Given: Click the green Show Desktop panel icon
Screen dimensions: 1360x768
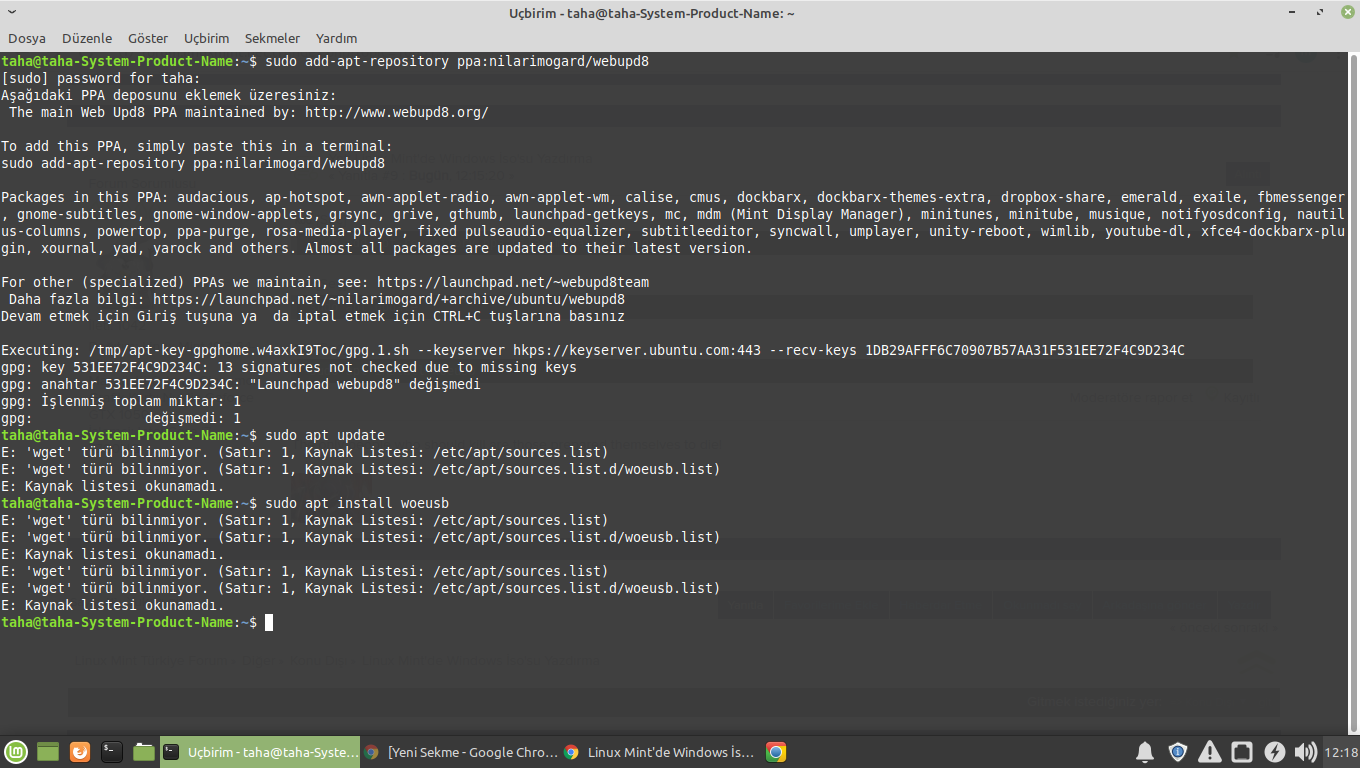Looking at the screenshot, I should tap(48, 752).
